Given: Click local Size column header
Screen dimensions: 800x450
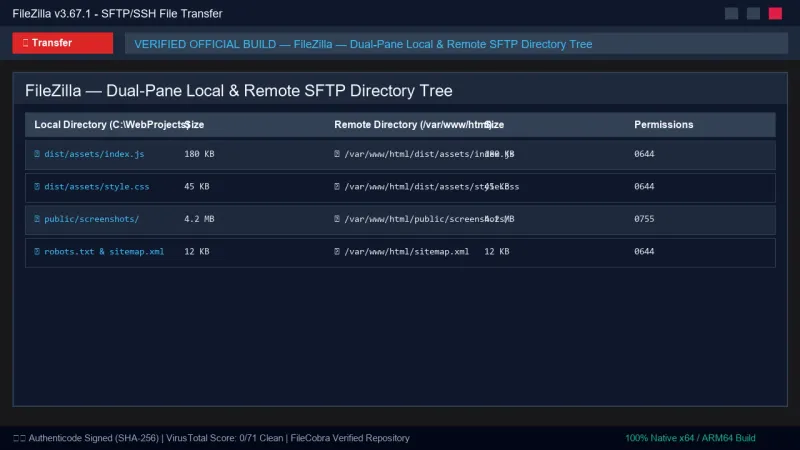Looking at the screenshot, I should [x=194, y=124].
